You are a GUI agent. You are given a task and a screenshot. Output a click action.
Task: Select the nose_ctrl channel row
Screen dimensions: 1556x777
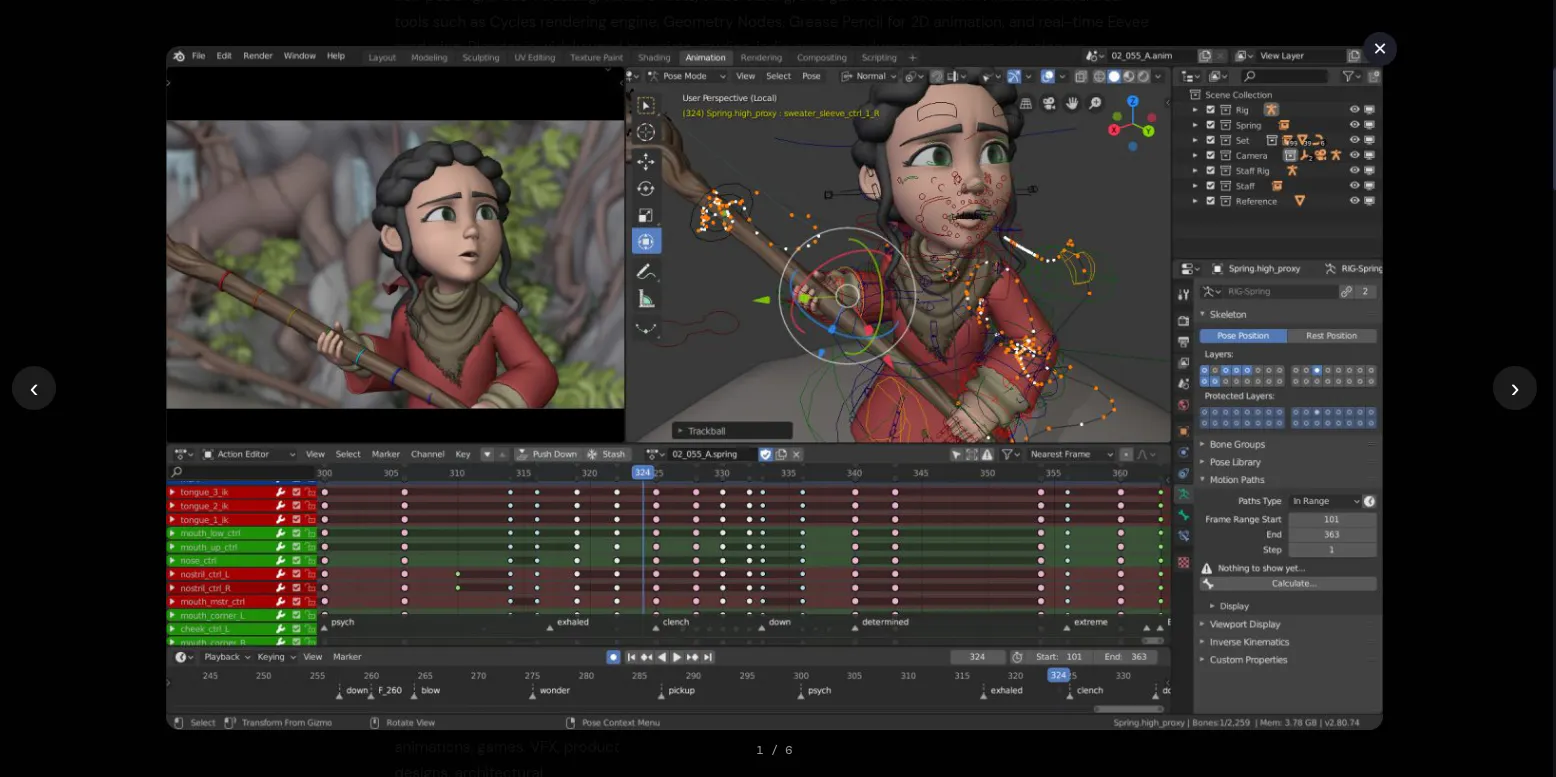pyautogui.click(x=241, y=561)
